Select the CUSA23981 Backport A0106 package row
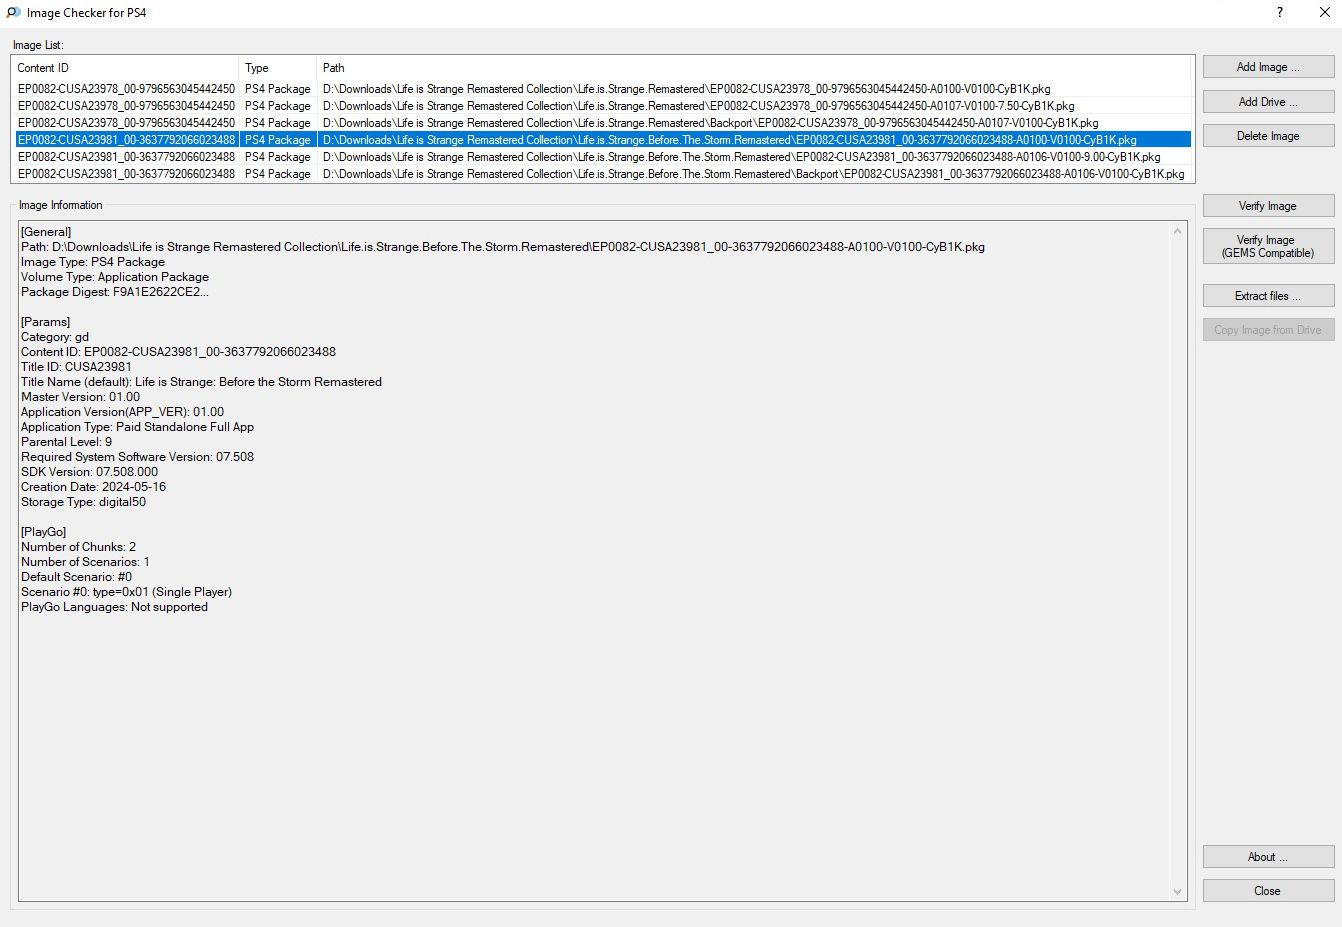Screen dimensions: 1342x927 pos(603,174)
